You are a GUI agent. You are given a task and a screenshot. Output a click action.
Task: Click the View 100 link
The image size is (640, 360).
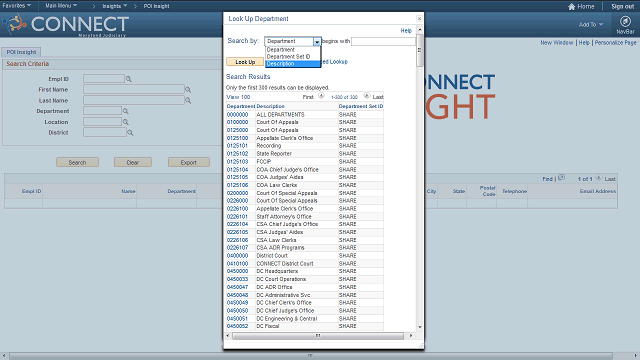click(x=238, y=97)
